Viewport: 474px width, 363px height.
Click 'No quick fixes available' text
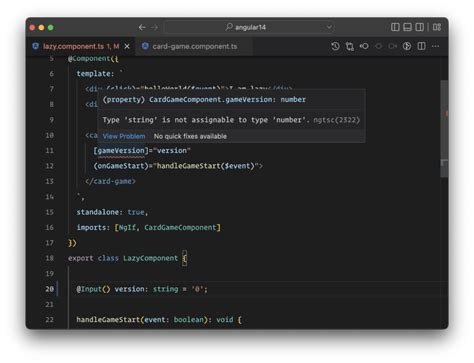[x=190, y=136]
